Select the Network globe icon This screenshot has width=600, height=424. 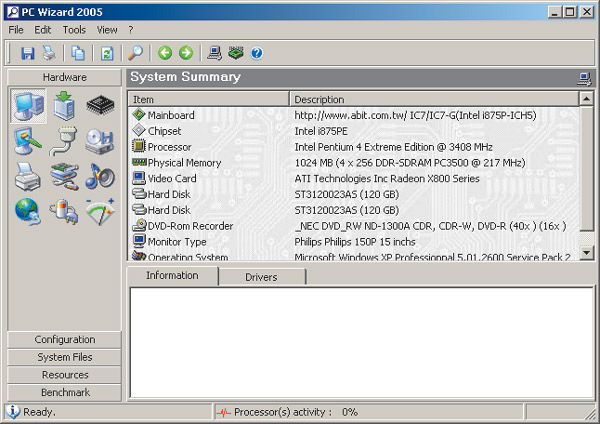[x=28, y=212]
